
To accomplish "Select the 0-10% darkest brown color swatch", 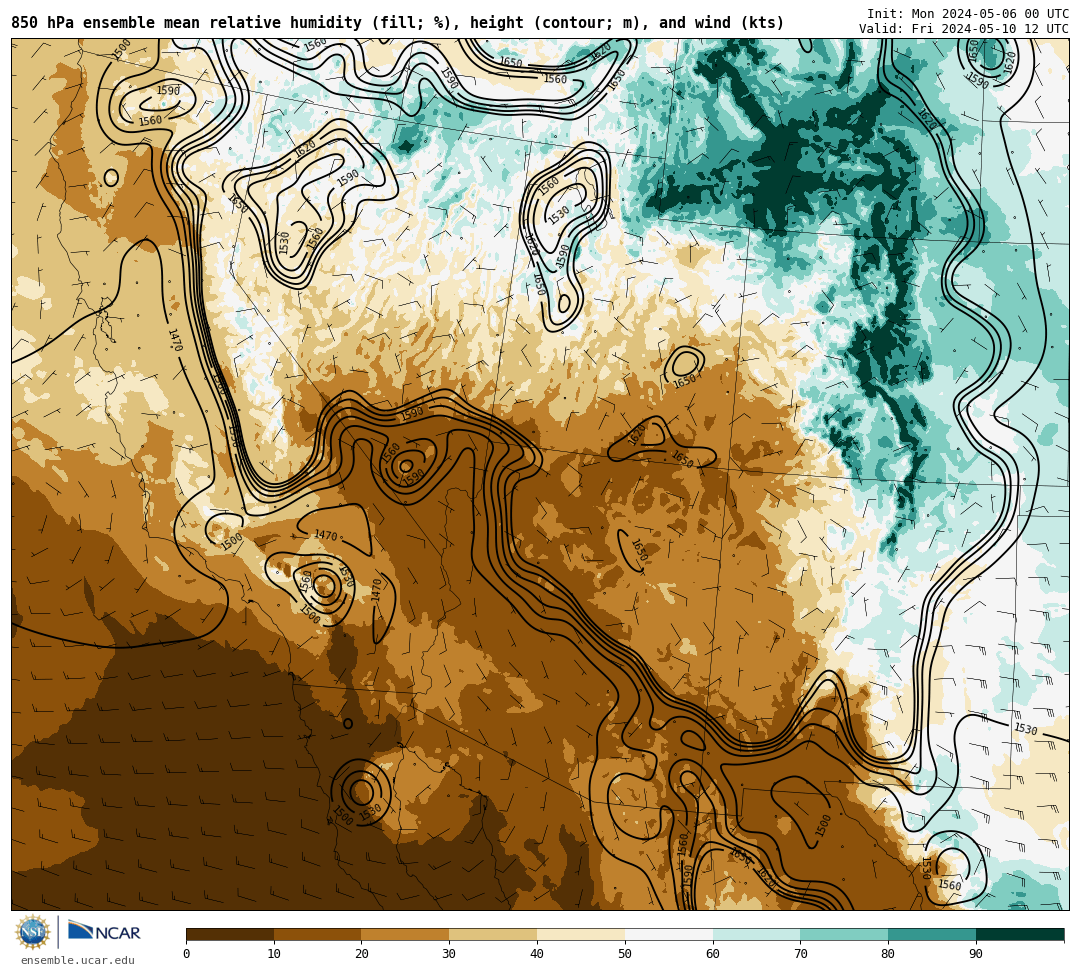I will point(230,934).
